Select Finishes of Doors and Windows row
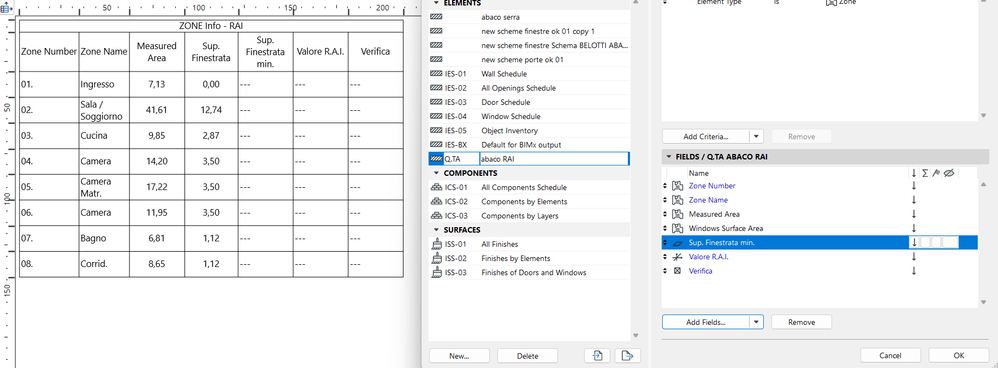Screen dimensions: 998x368 (530, 272)
